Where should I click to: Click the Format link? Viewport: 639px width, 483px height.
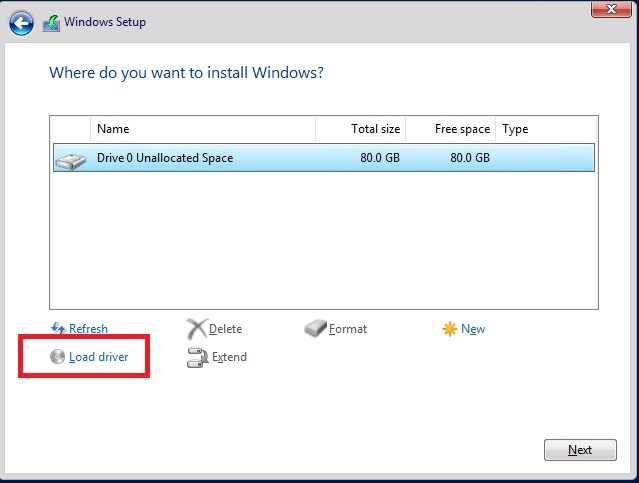pos(348,329)
